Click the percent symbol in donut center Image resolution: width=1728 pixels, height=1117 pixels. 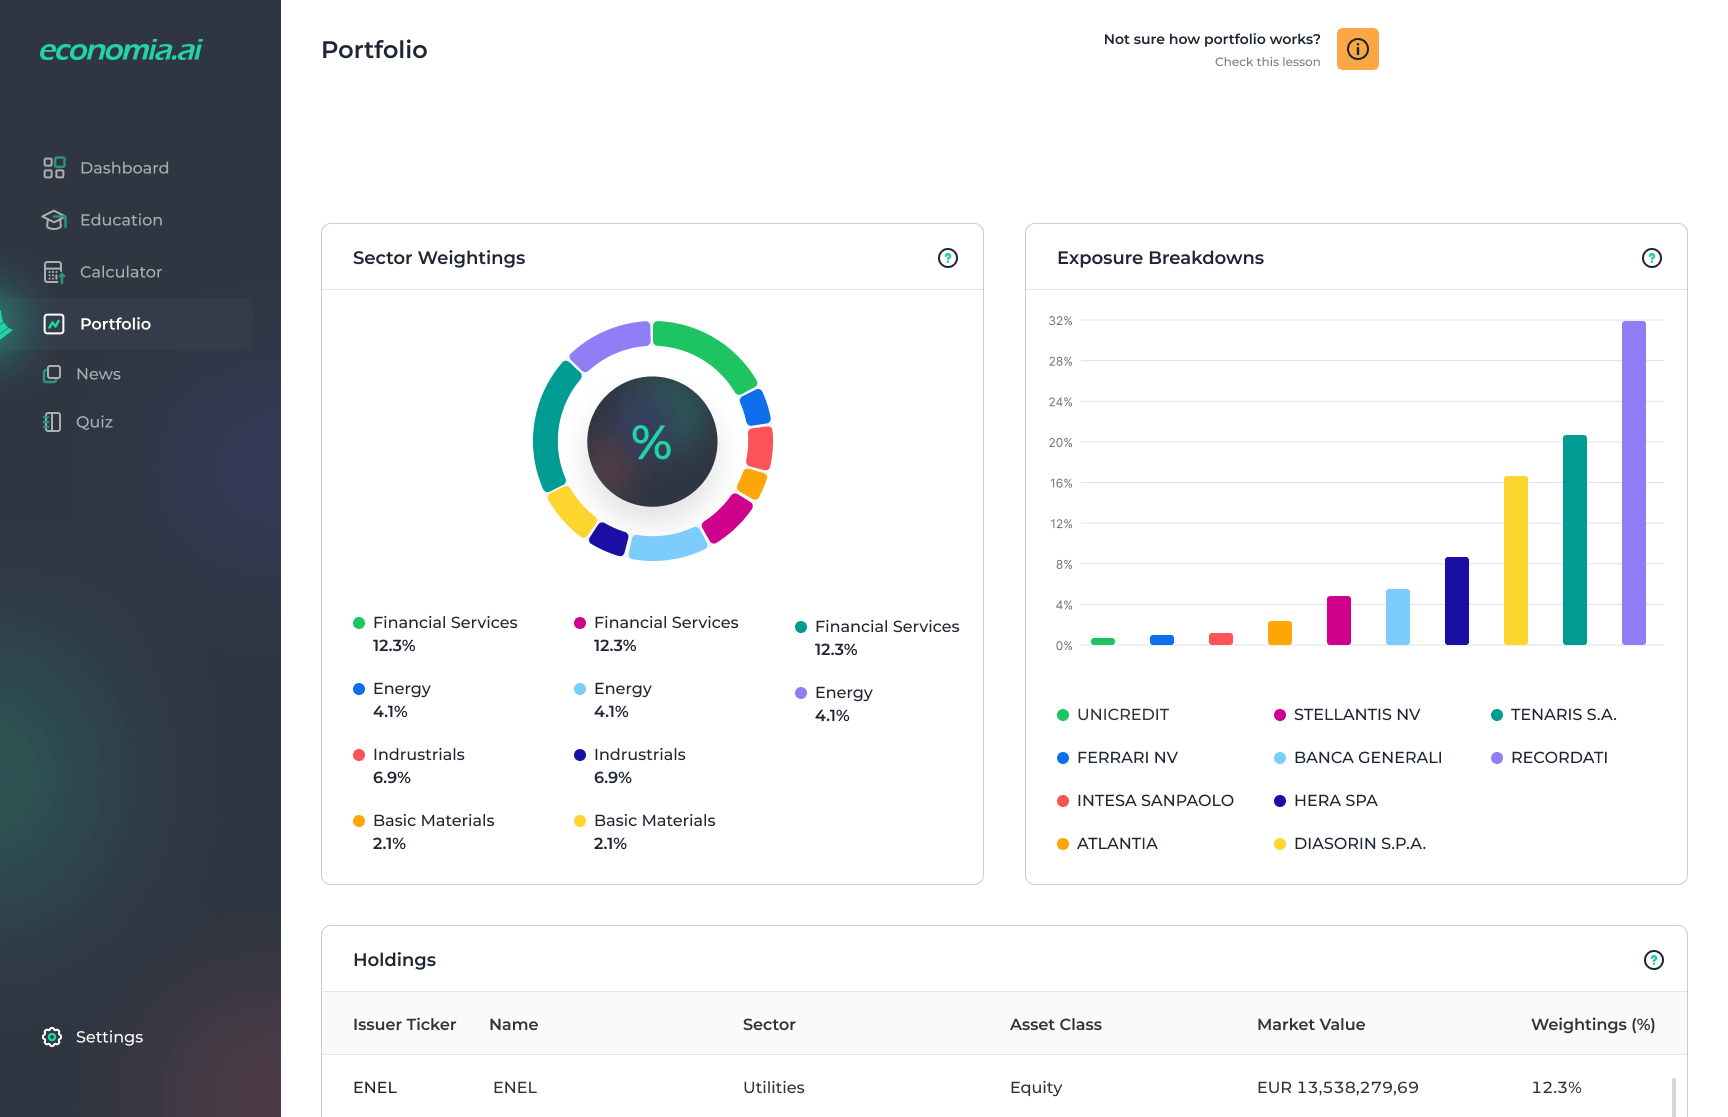(x=652, y=442)
